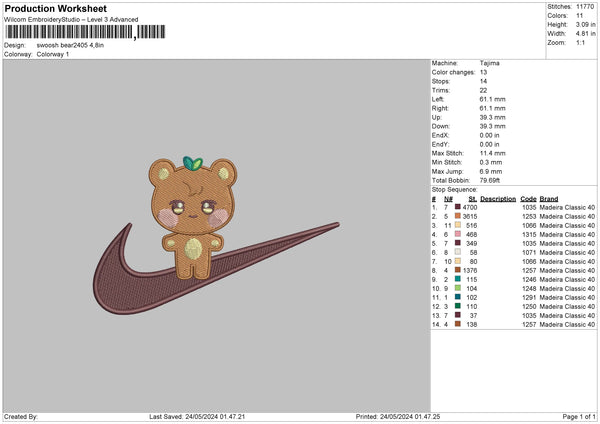Click the 'Code' column header
Screen dimensions: 600x424
click(x=528, y=199)
